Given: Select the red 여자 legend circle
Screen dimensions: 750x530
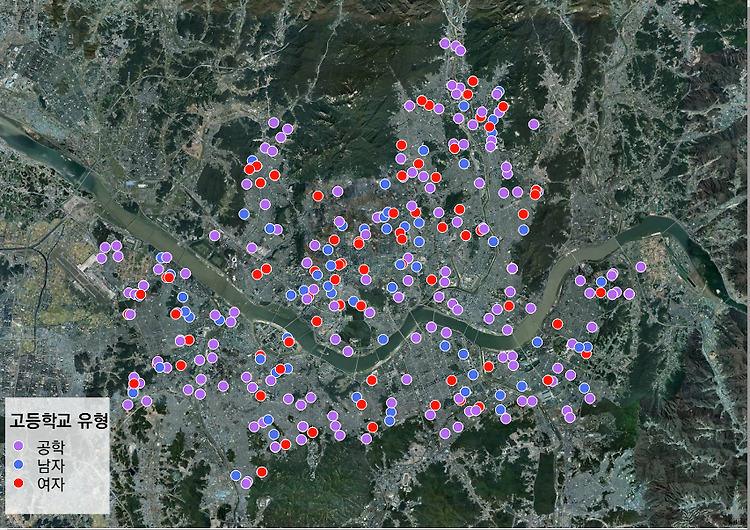Looking at the screenshot, I should click(x=19, y=483).
